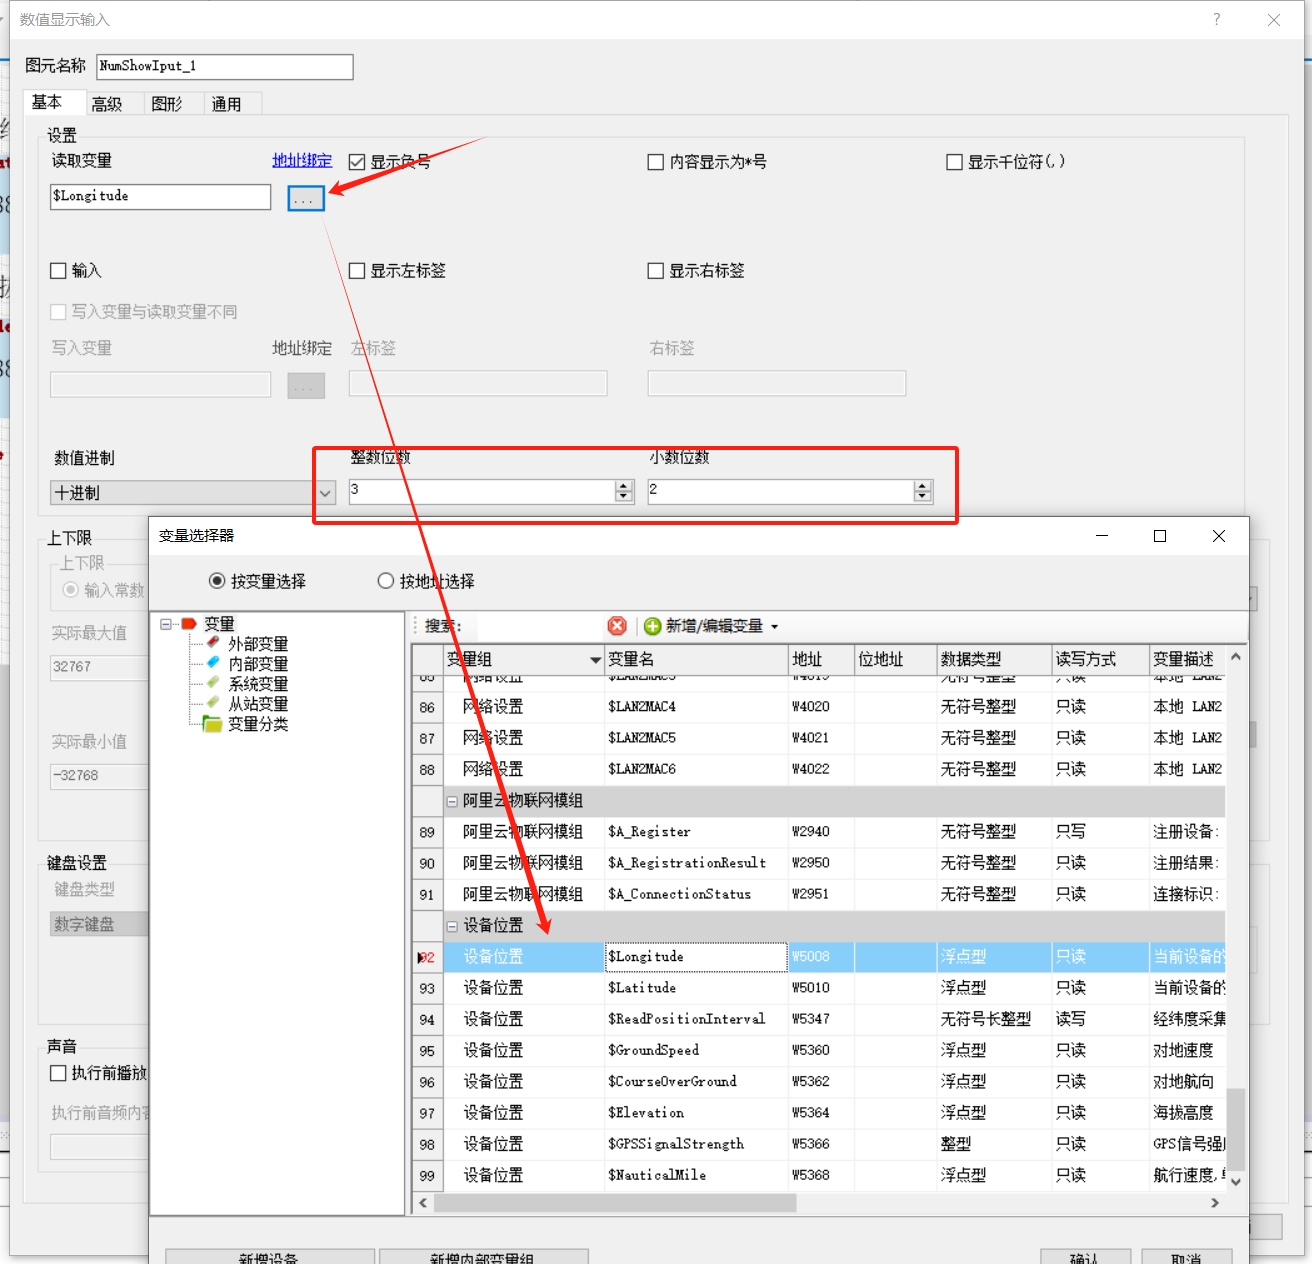Screen dimensions: 1312x1264
Task: Select the 从站变量 tree icon
Action: coord(213,703)
